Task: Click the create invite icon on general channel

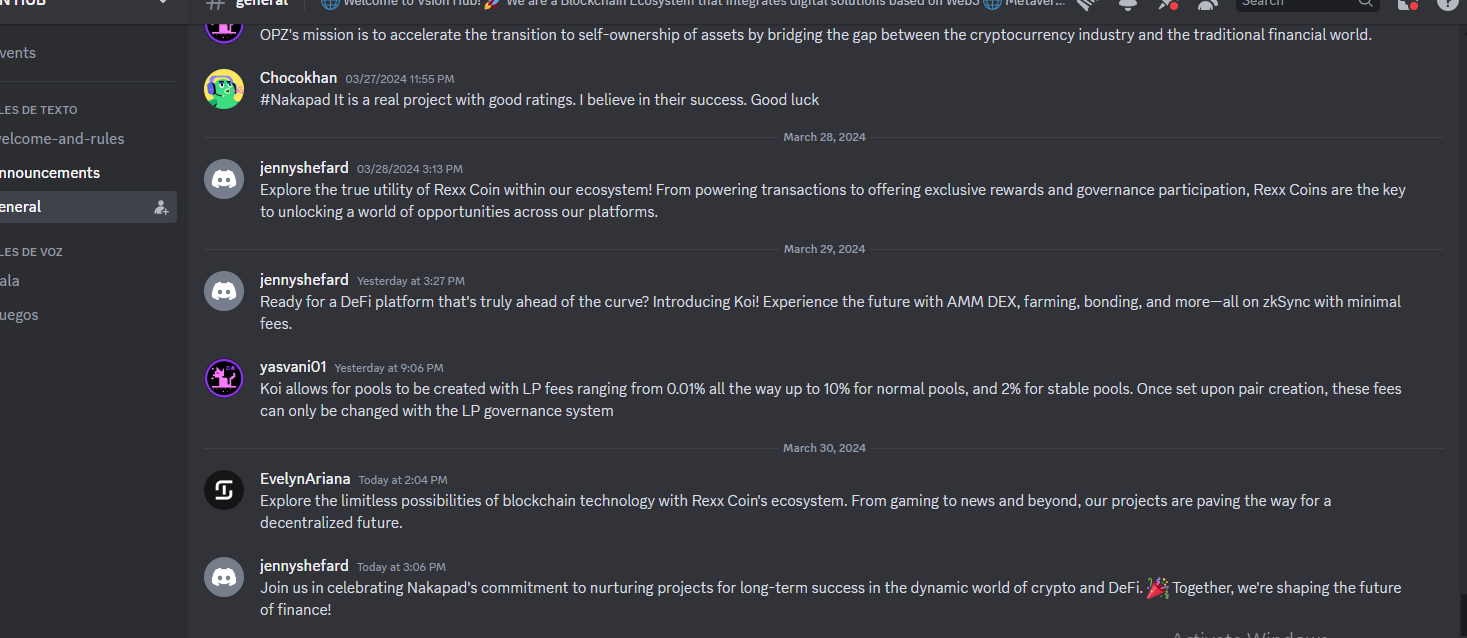Action: [x=161, y=207]
